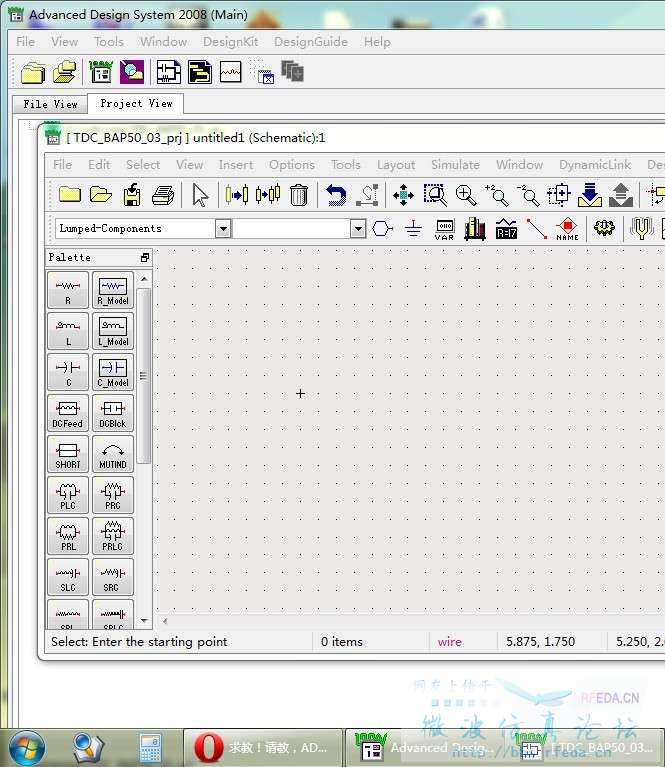Click the palette scrollbar down arrow
Image resolution: width=665 pixels, height=767 pixels.
coord(144,620)
